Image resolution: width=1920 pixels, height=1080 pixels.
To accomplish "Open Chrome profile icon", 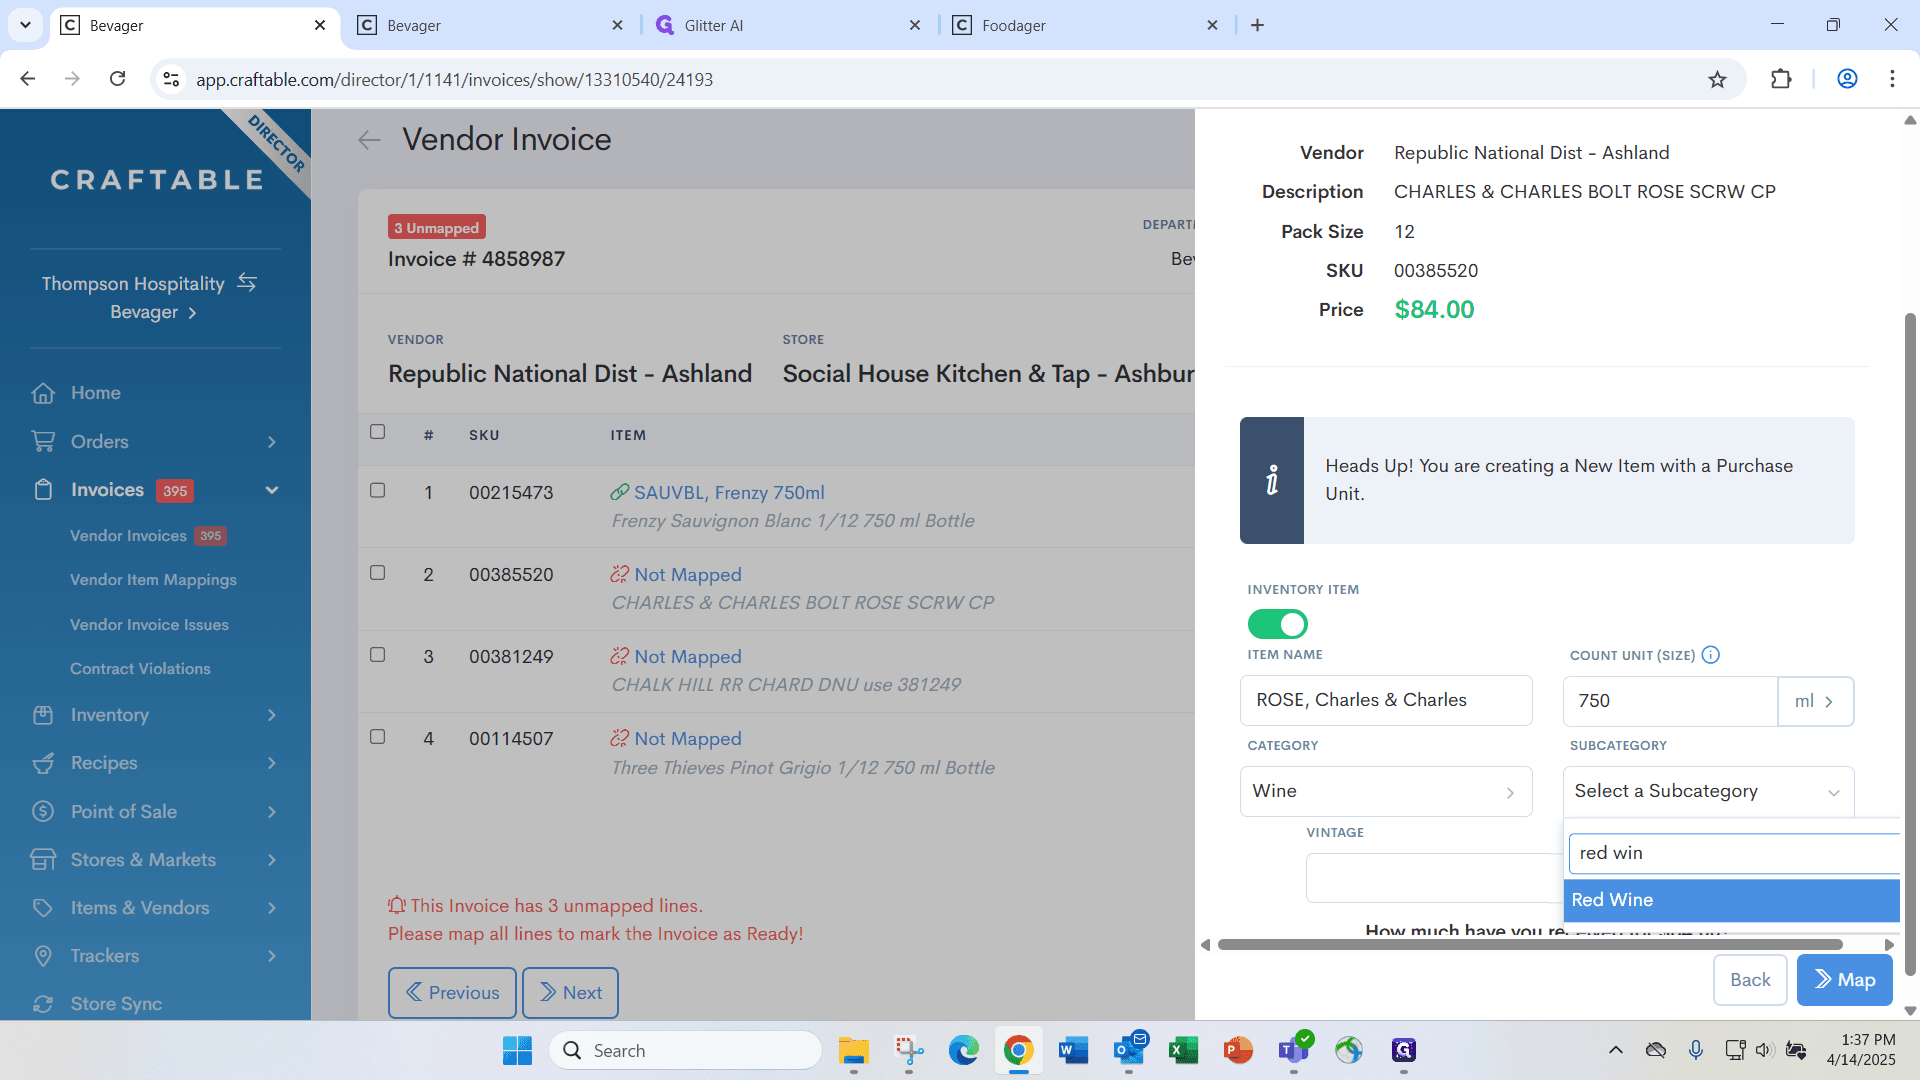I will (x=1847, y=79).
